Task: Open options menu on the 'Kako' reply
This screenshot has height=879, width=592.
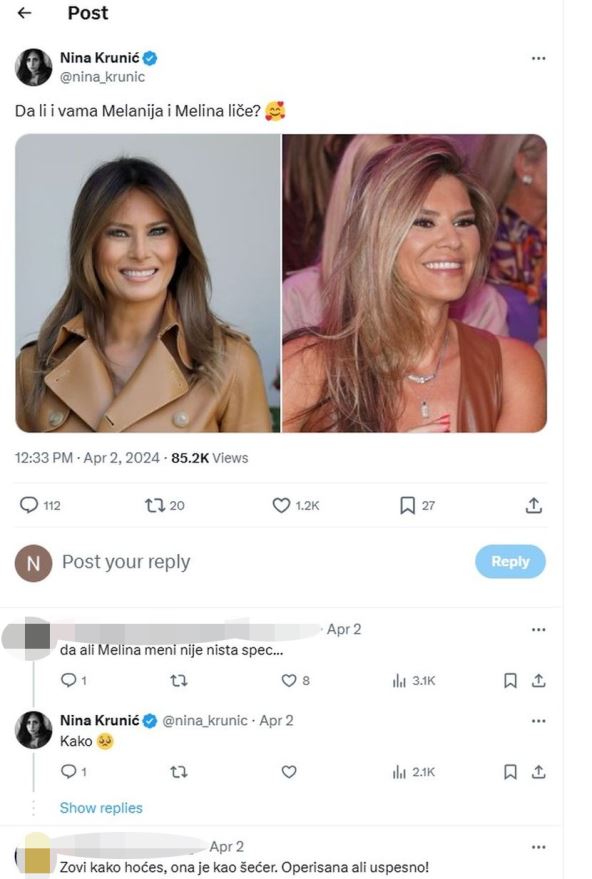Action: click(540, 721)
